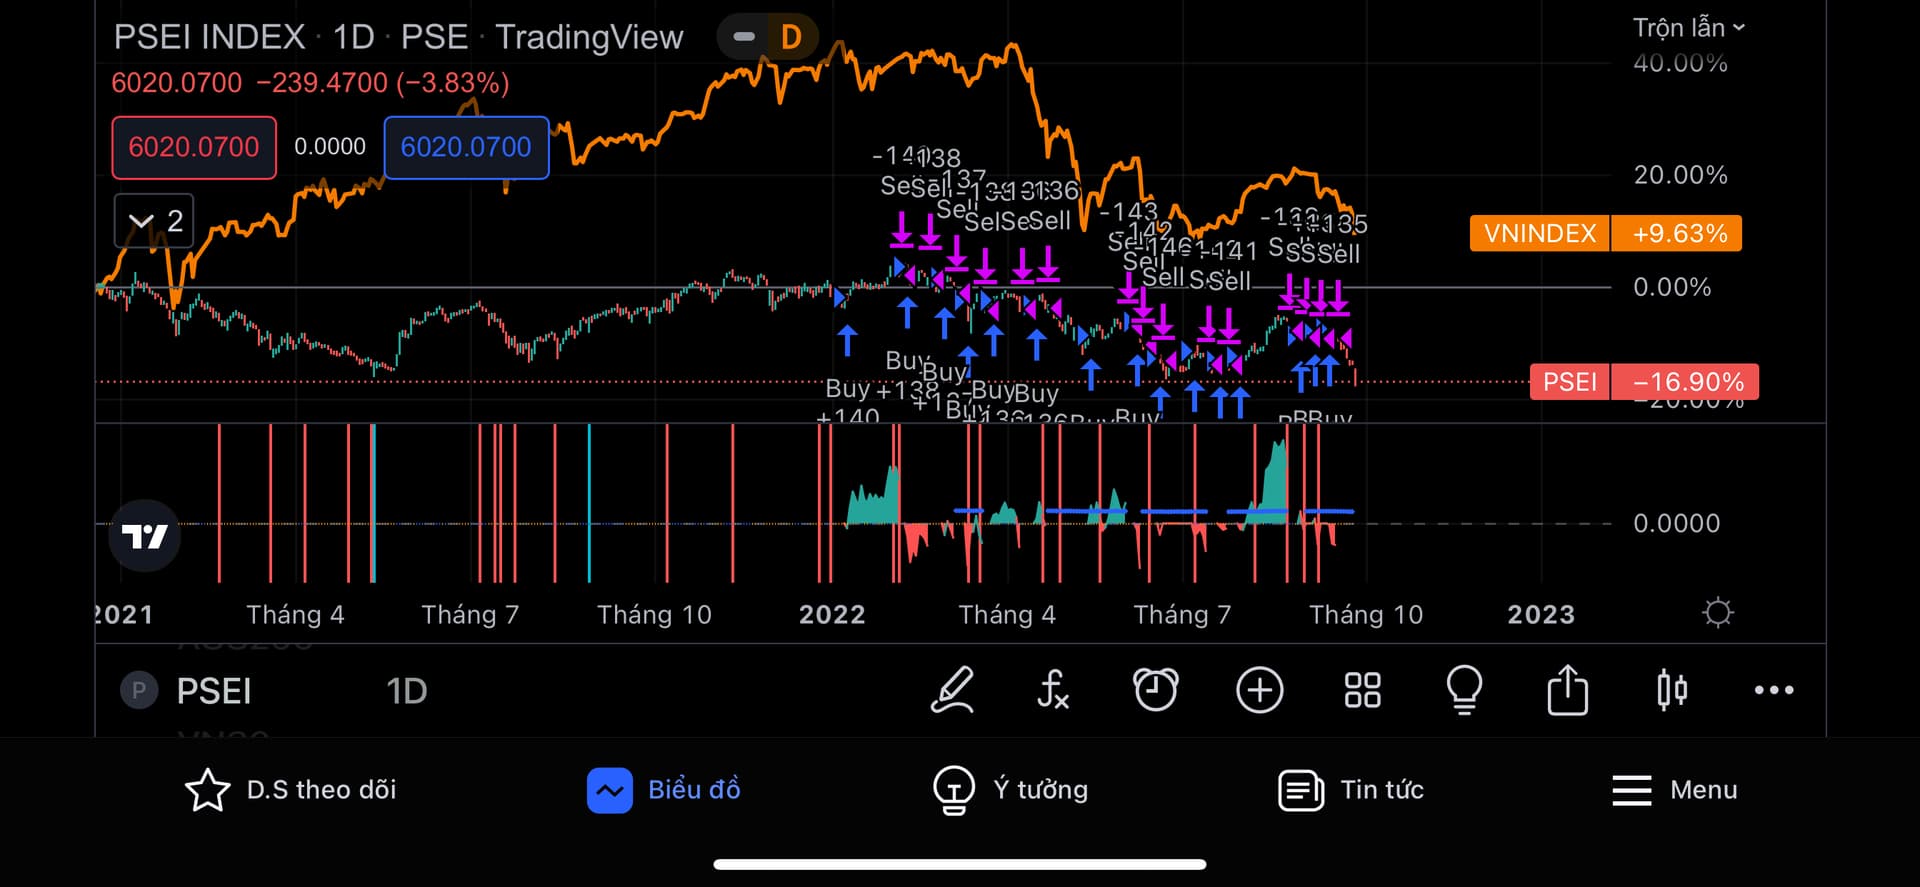Tap the blue buy price 6020.0700 button

pyautogui.click(x=466, y=148)
